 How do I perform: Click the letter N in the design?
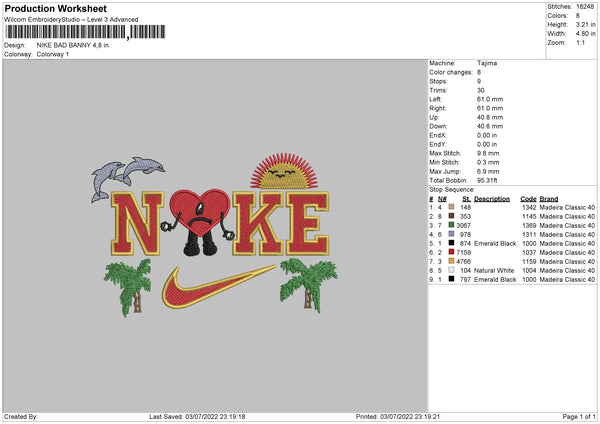[x=137, y=224]
